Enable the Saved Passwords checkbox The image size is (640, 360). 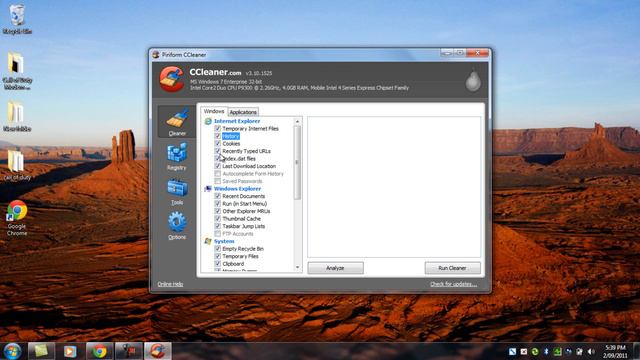[x=218, y=181]
